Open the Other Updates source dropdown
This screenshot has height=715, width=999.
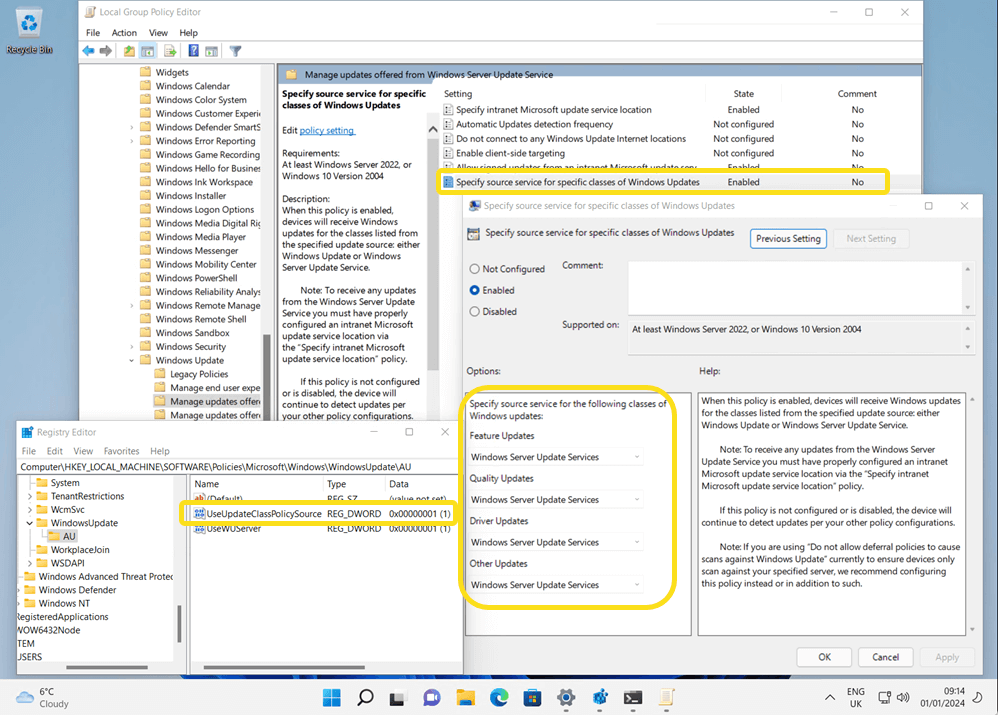(556, 585)
